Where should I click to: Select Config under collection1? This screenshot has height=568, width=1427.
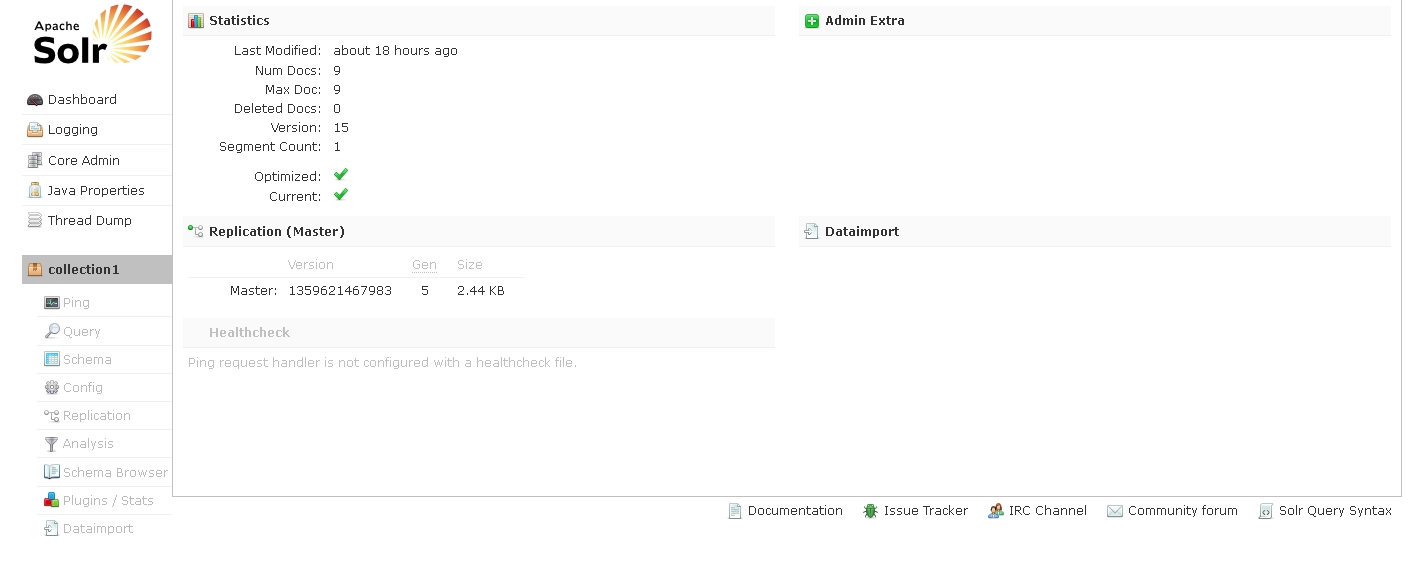point(82,388)
